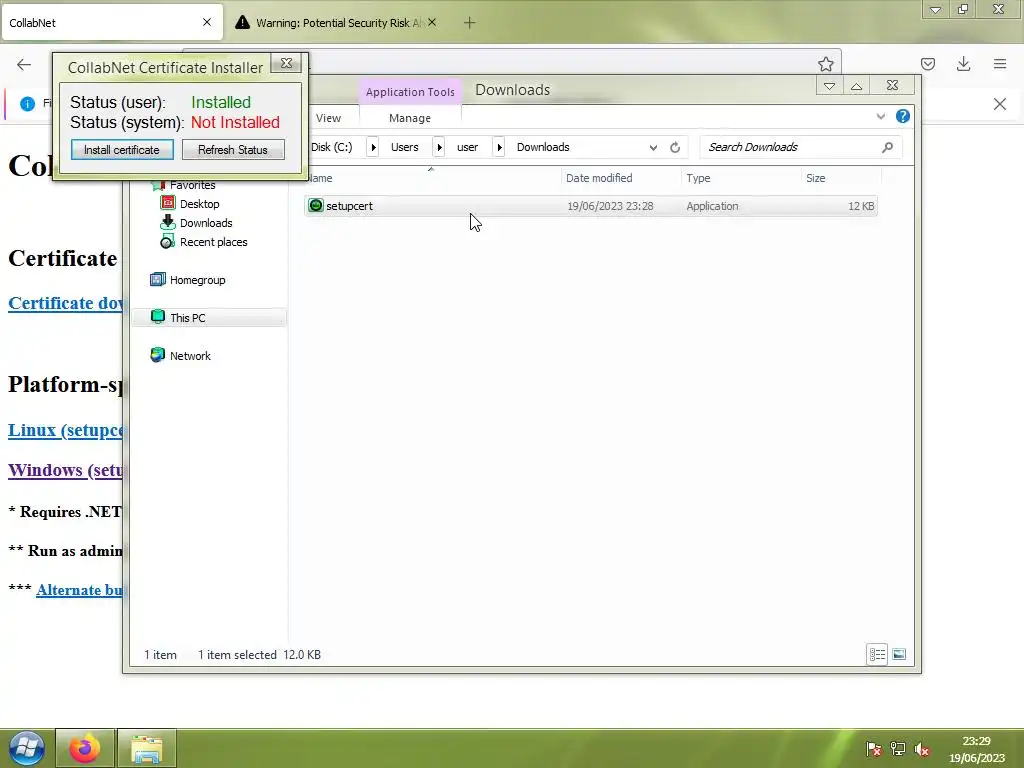Click the Network icon in sidebar

[x=157, y=355]
